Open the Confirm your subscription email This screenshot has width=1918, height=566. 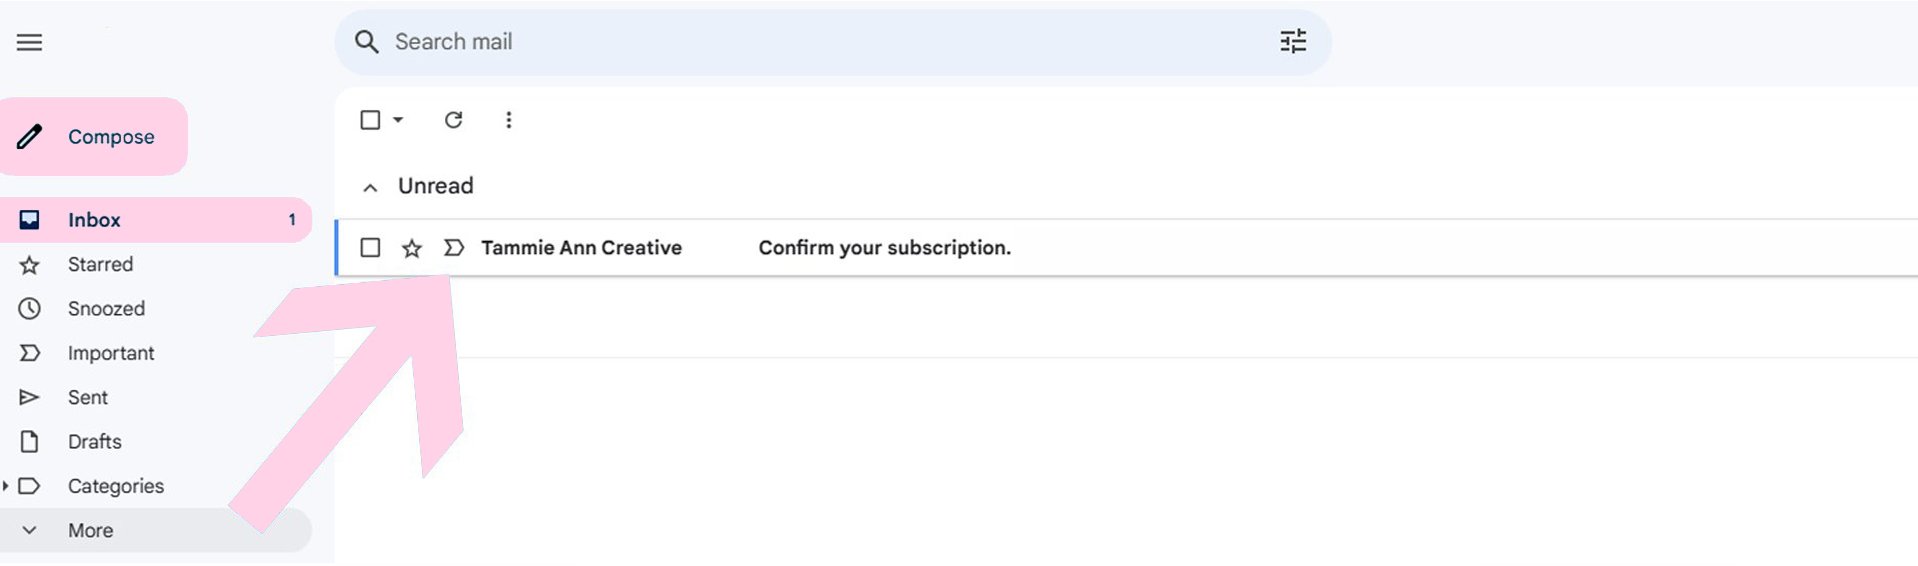click(x=884, y=248)
